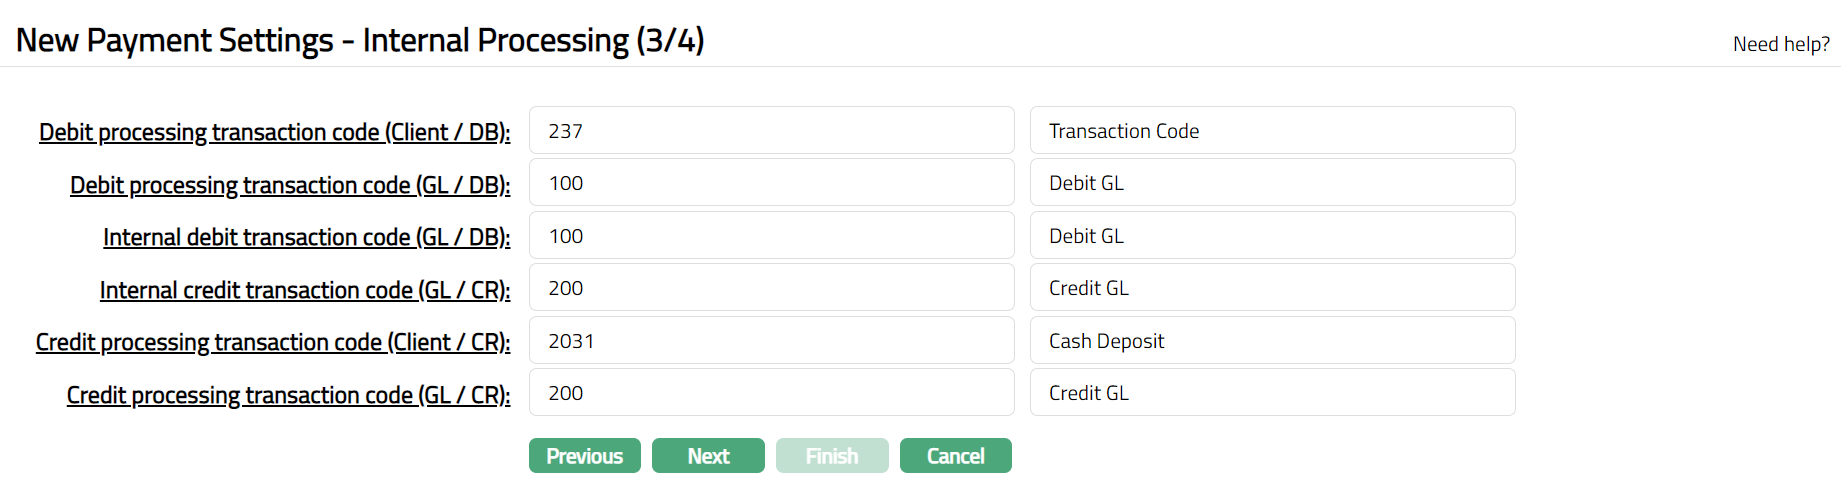The width and height of the screenshot is (1841, 495).
Task: Focus the Internal debit transaction code field
Action: 771,236
